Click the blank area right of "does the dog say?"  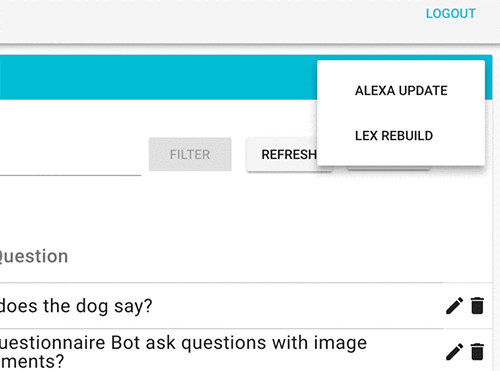coord(297,306)
